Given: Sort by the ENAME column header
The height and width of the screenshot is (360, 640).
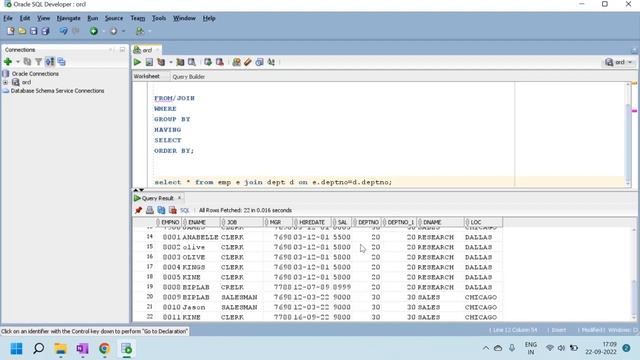Looking at the screenshot, I should coord(201,222).
